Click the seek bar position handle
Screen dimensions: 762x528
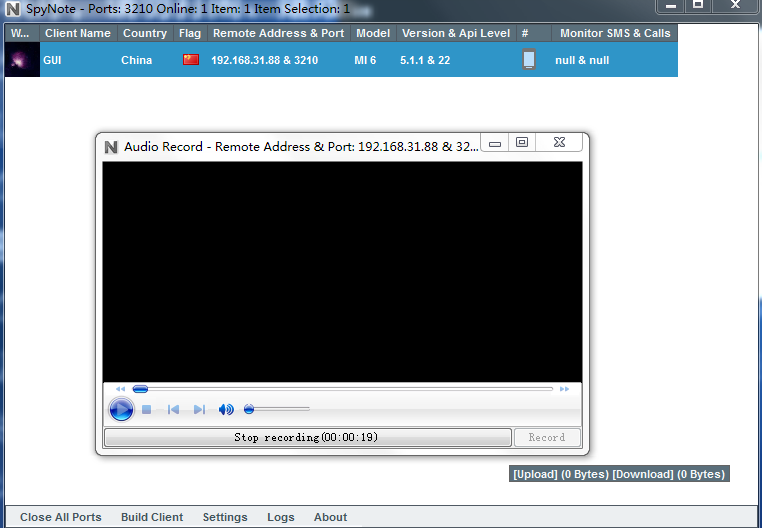click(x=140, y=388)
